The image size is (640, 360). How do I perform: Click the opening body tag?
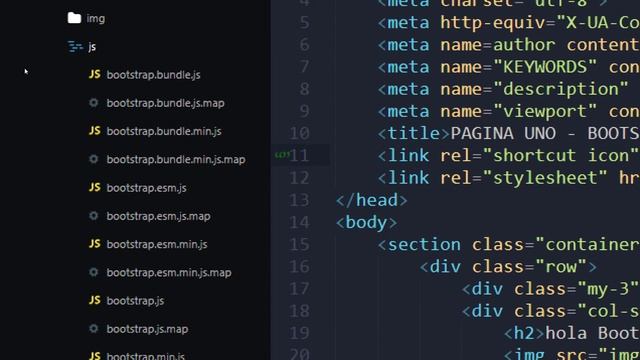366,222
